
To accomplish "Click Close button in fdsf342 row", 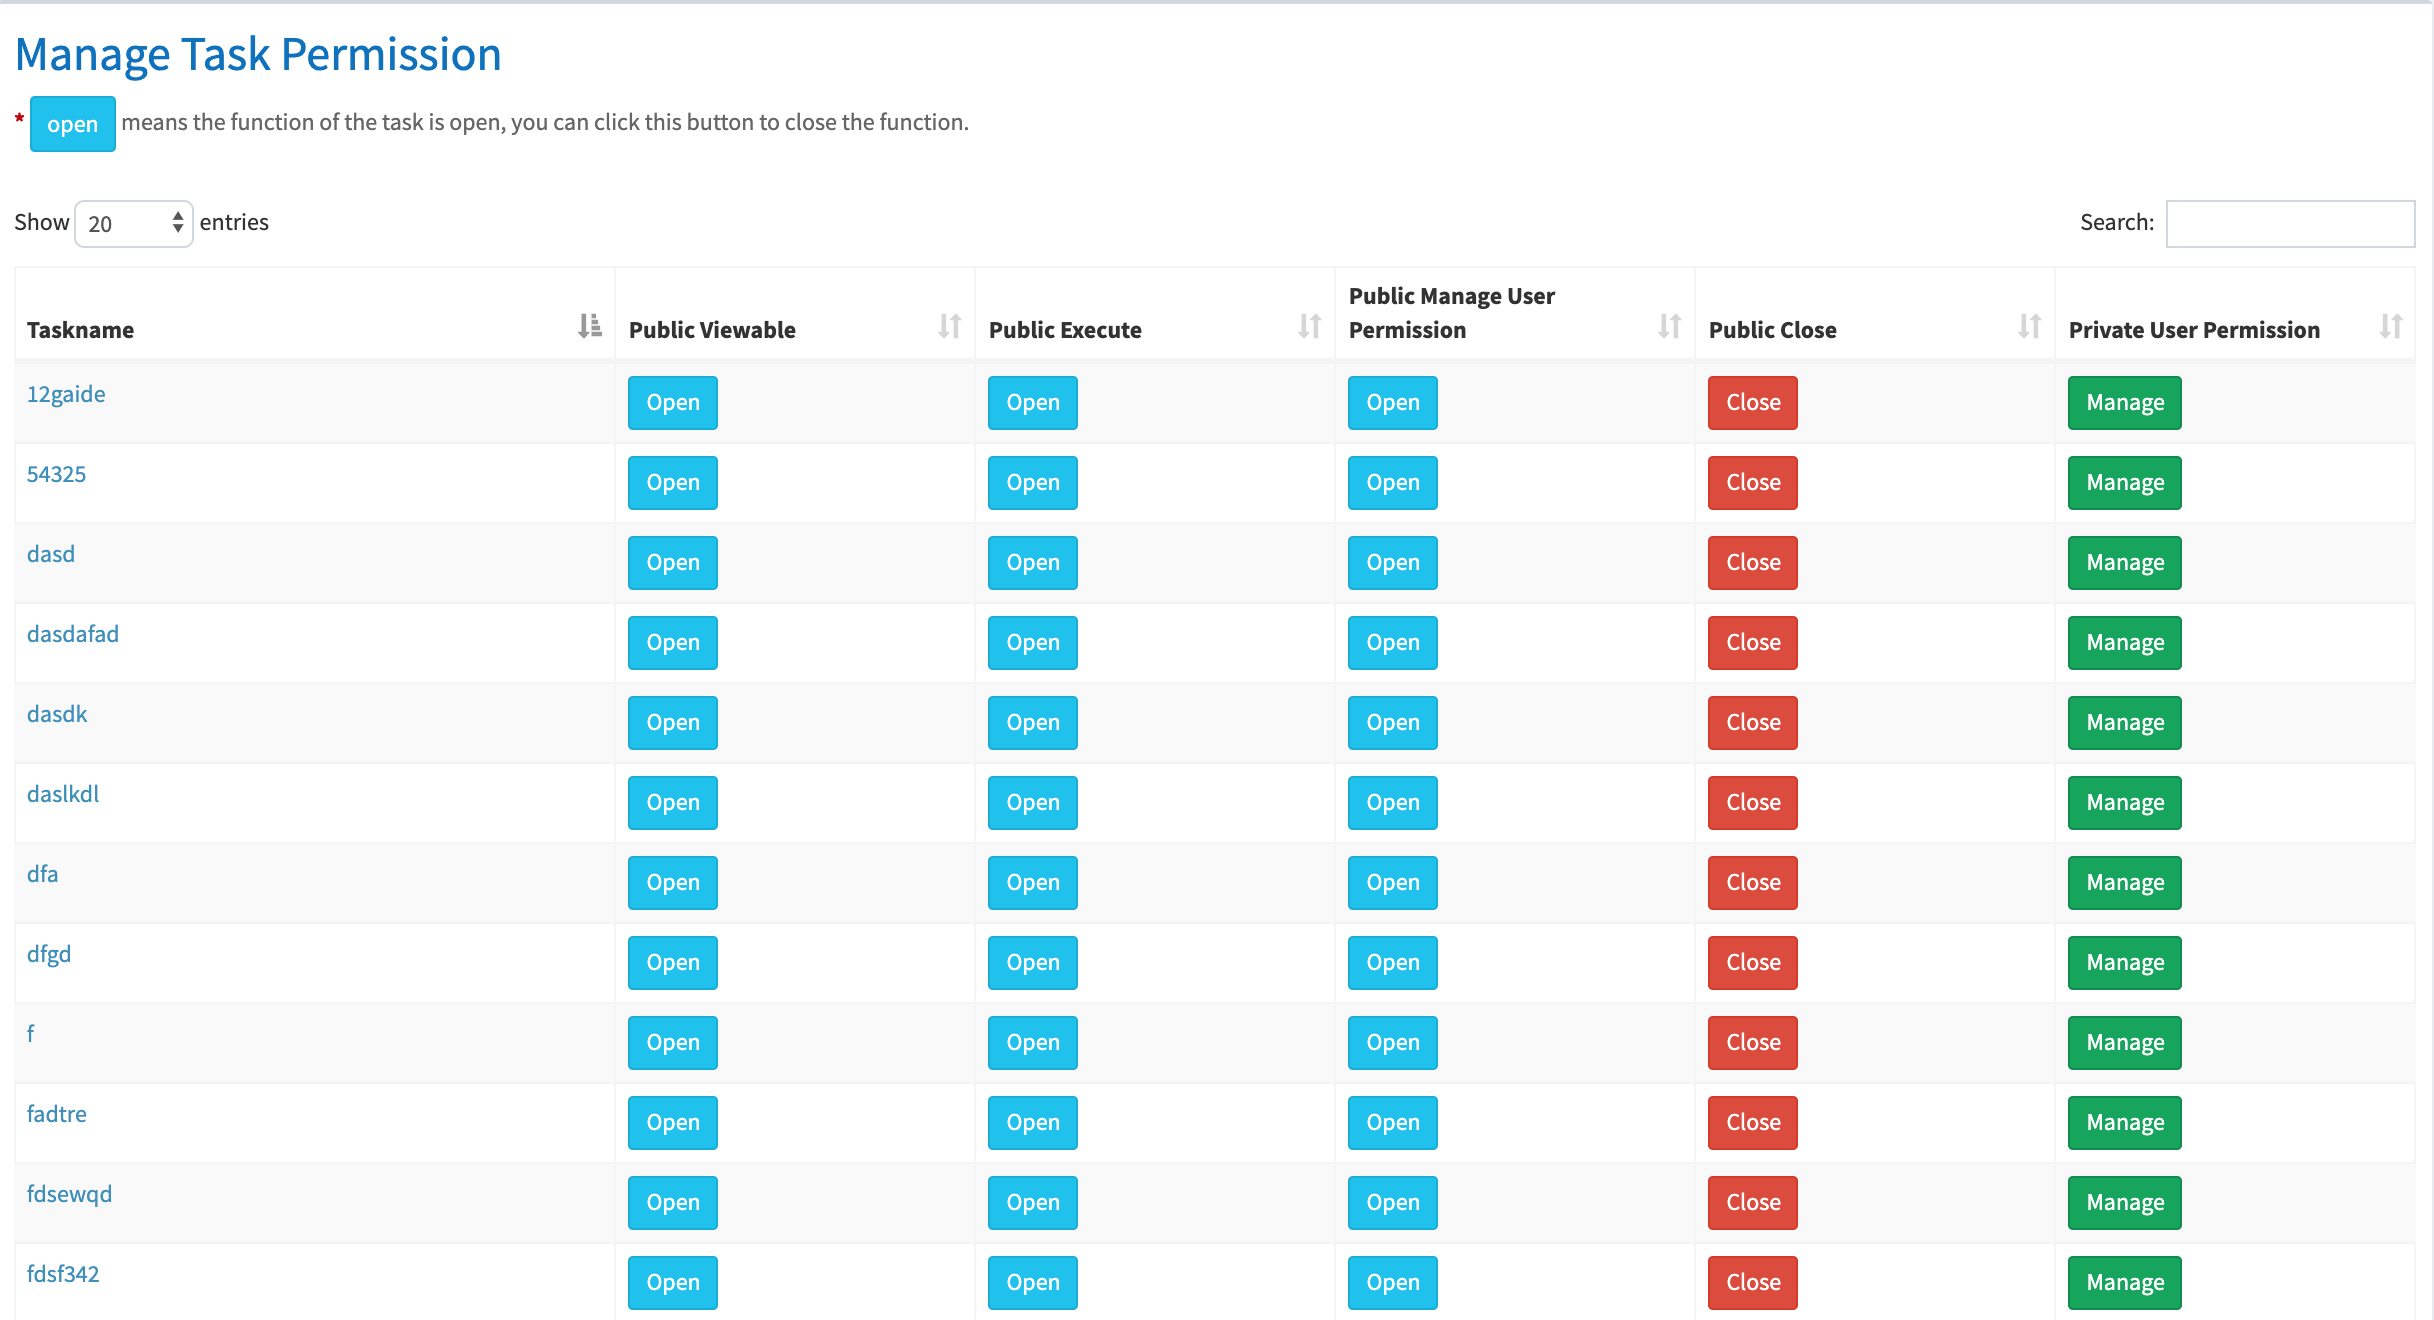I will pyautogui.click(x=1753, y=1283).
